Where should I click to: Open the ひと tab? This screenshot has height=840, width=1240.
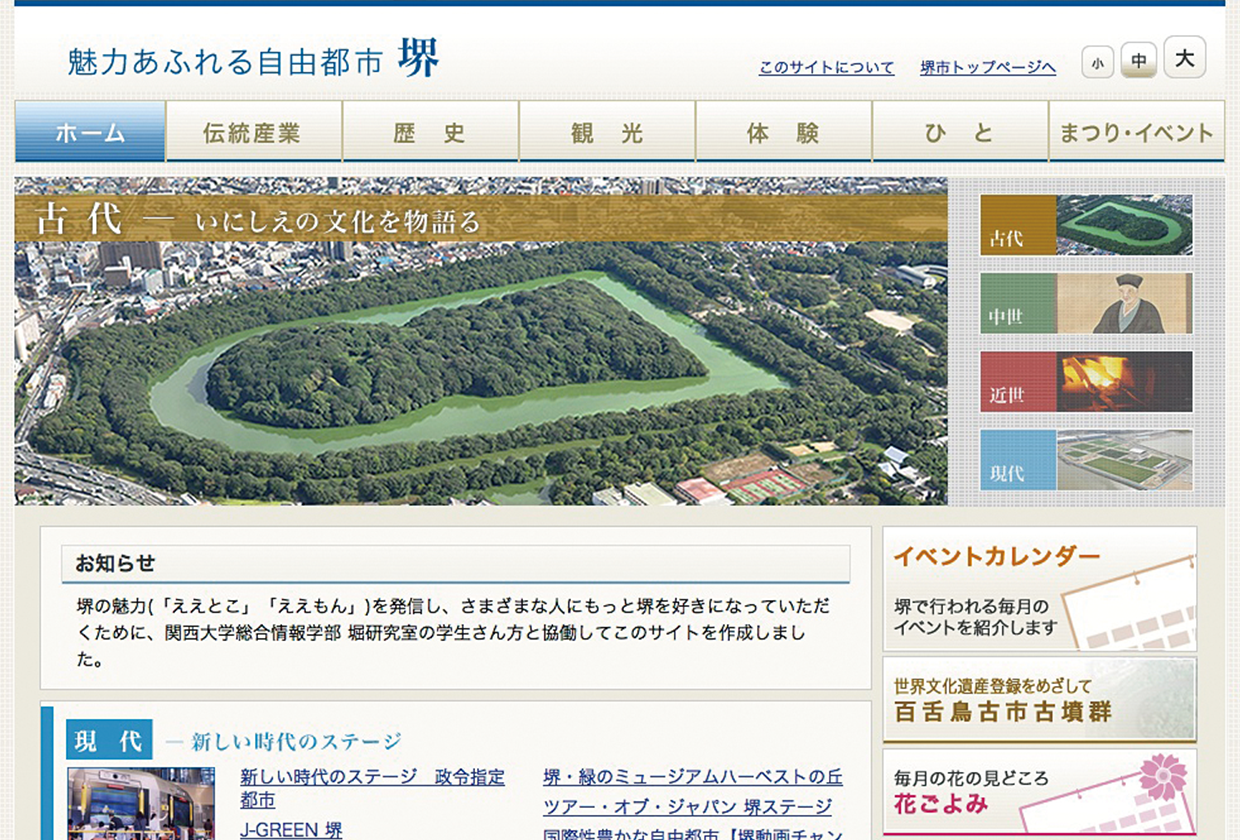(959, 132)
